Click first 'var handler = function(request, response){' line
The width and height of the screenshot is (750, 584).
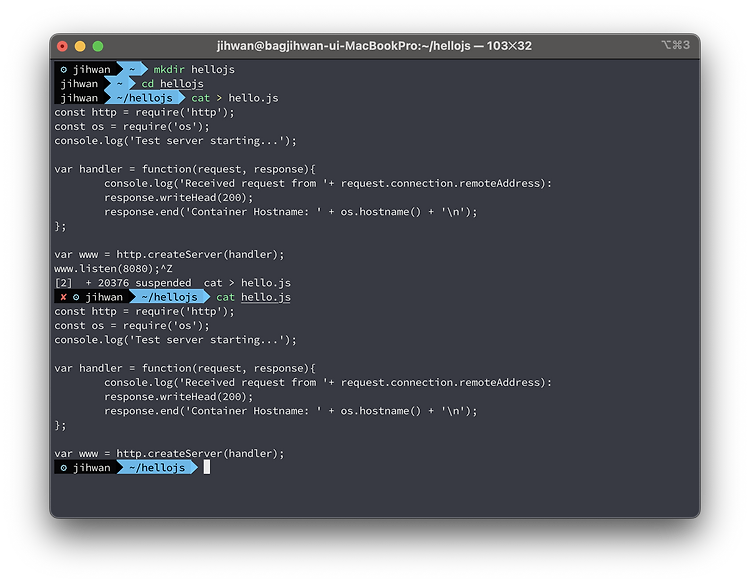[x=185, y=169]
